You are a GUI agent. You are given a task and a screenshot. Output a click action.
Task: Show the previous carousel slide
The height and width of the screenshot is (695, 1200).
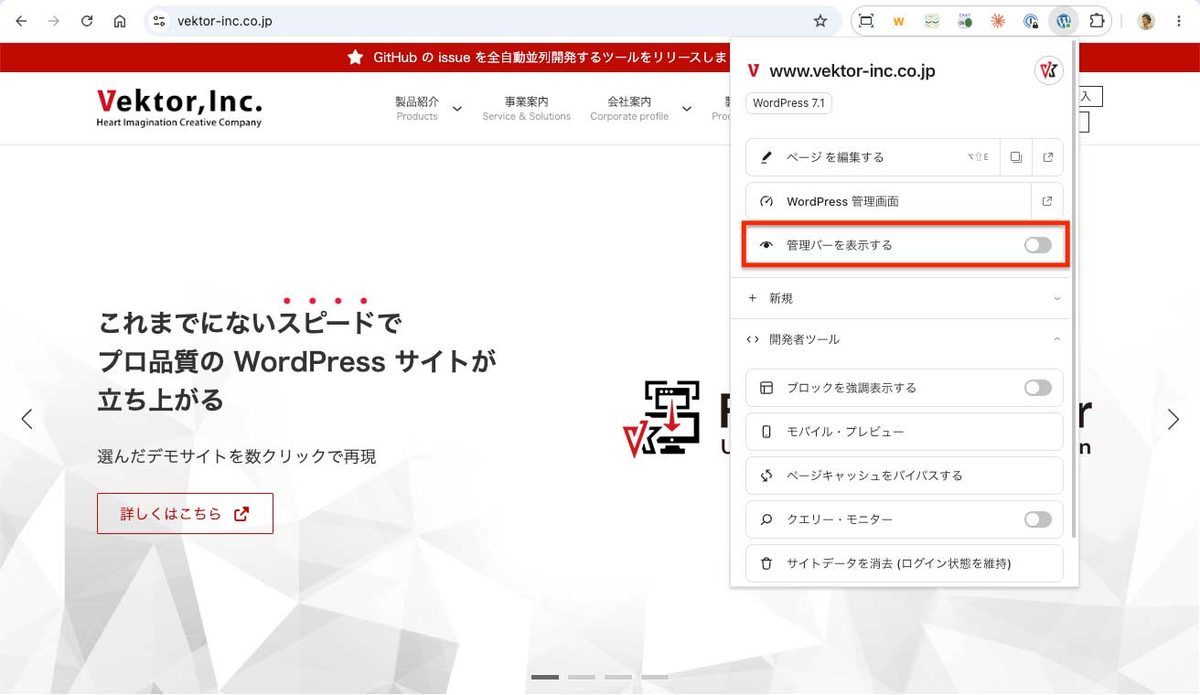pos(27,419)
